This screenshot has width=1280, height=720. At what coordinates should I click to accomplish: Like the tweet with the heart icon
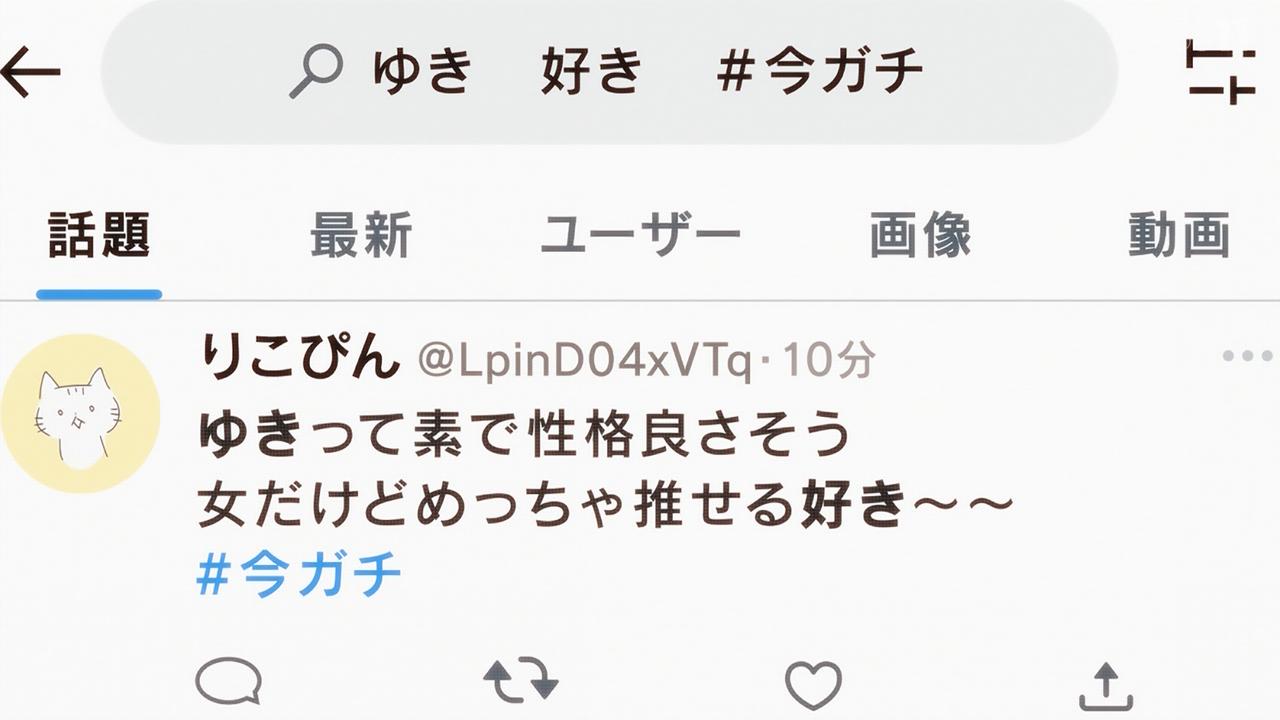[x=813, y=685]
